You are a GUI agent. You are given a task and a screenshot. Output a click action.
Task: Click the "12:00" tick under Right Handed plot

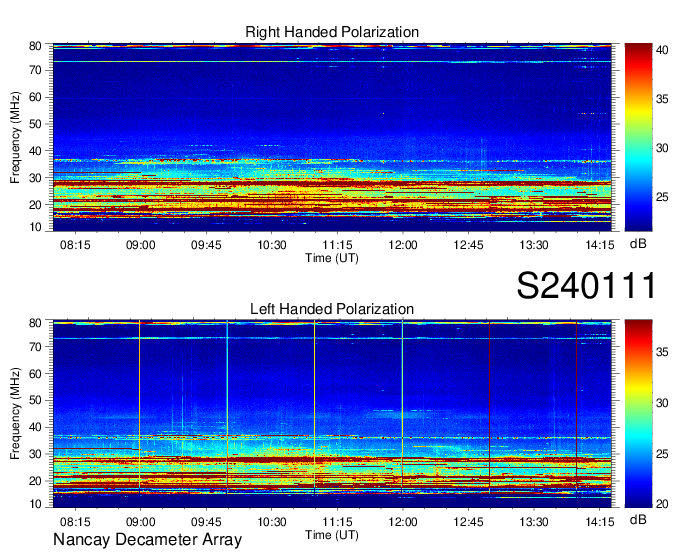tap(403, 245)
